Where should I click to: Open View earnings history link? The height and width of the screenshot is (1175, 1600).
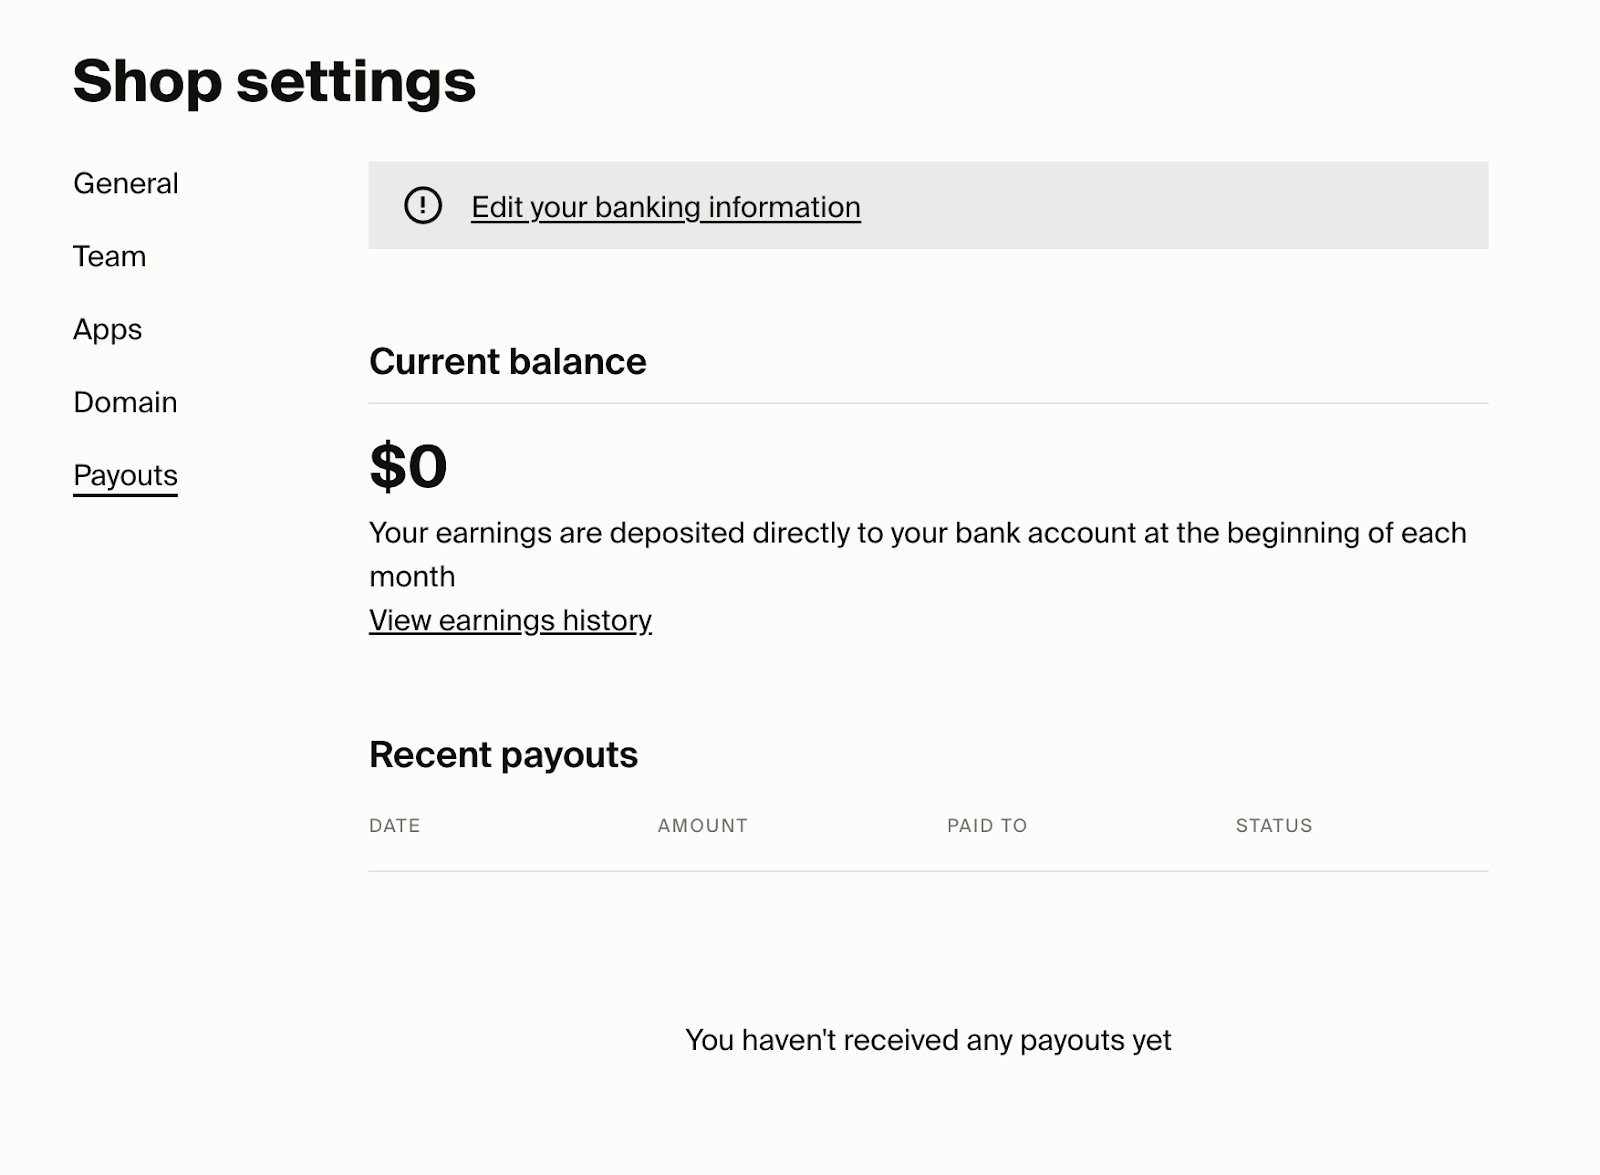point(510,620)
